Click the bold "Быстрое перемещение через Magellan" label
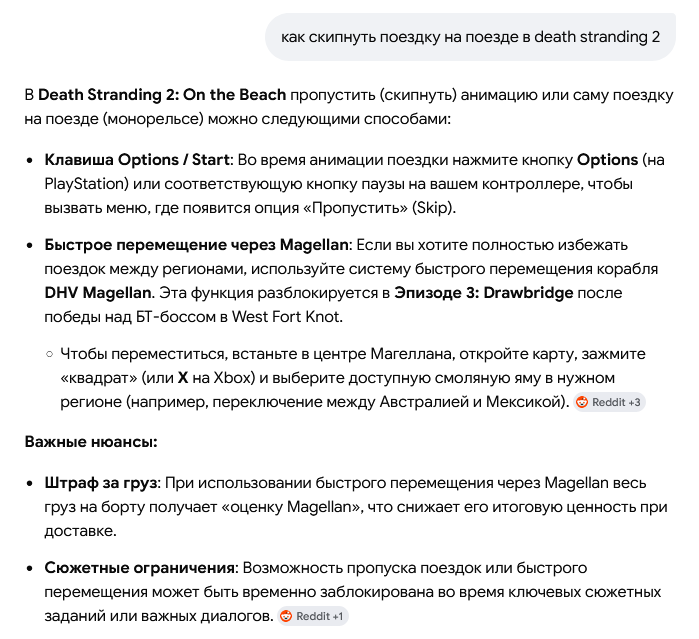The width and height of the screenshot is (699, 639). point(197,245)
